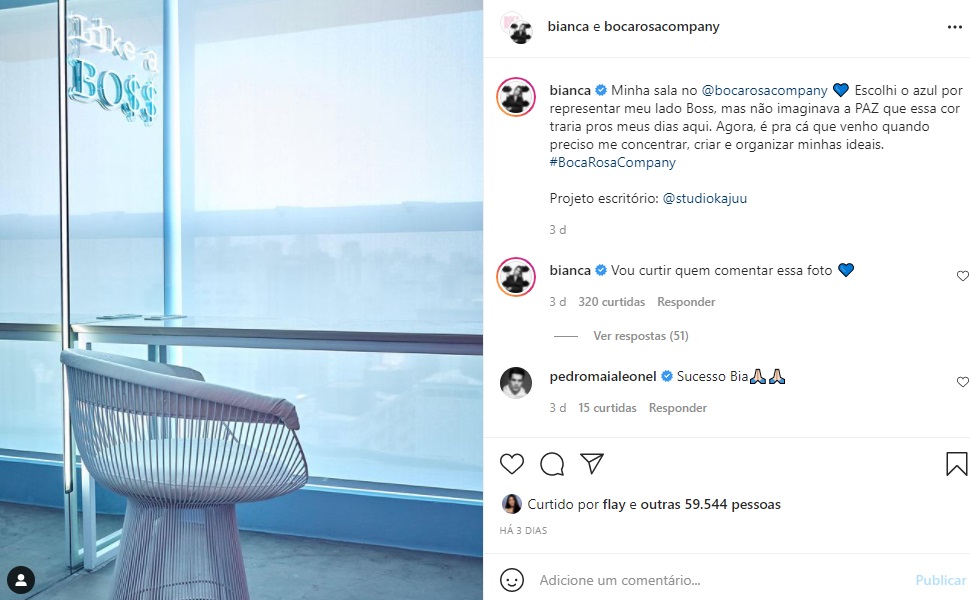Open the three-dot more options menu

point(955,27)
